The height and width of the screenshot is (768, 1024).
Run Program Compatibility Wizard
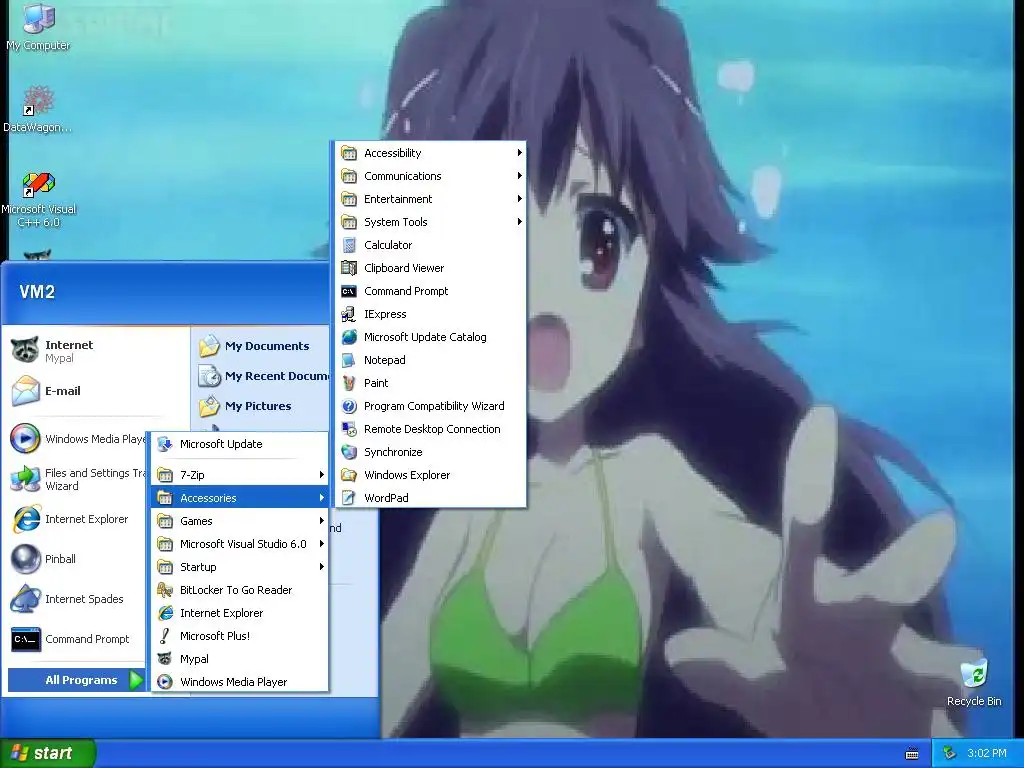tap(430, 406)
